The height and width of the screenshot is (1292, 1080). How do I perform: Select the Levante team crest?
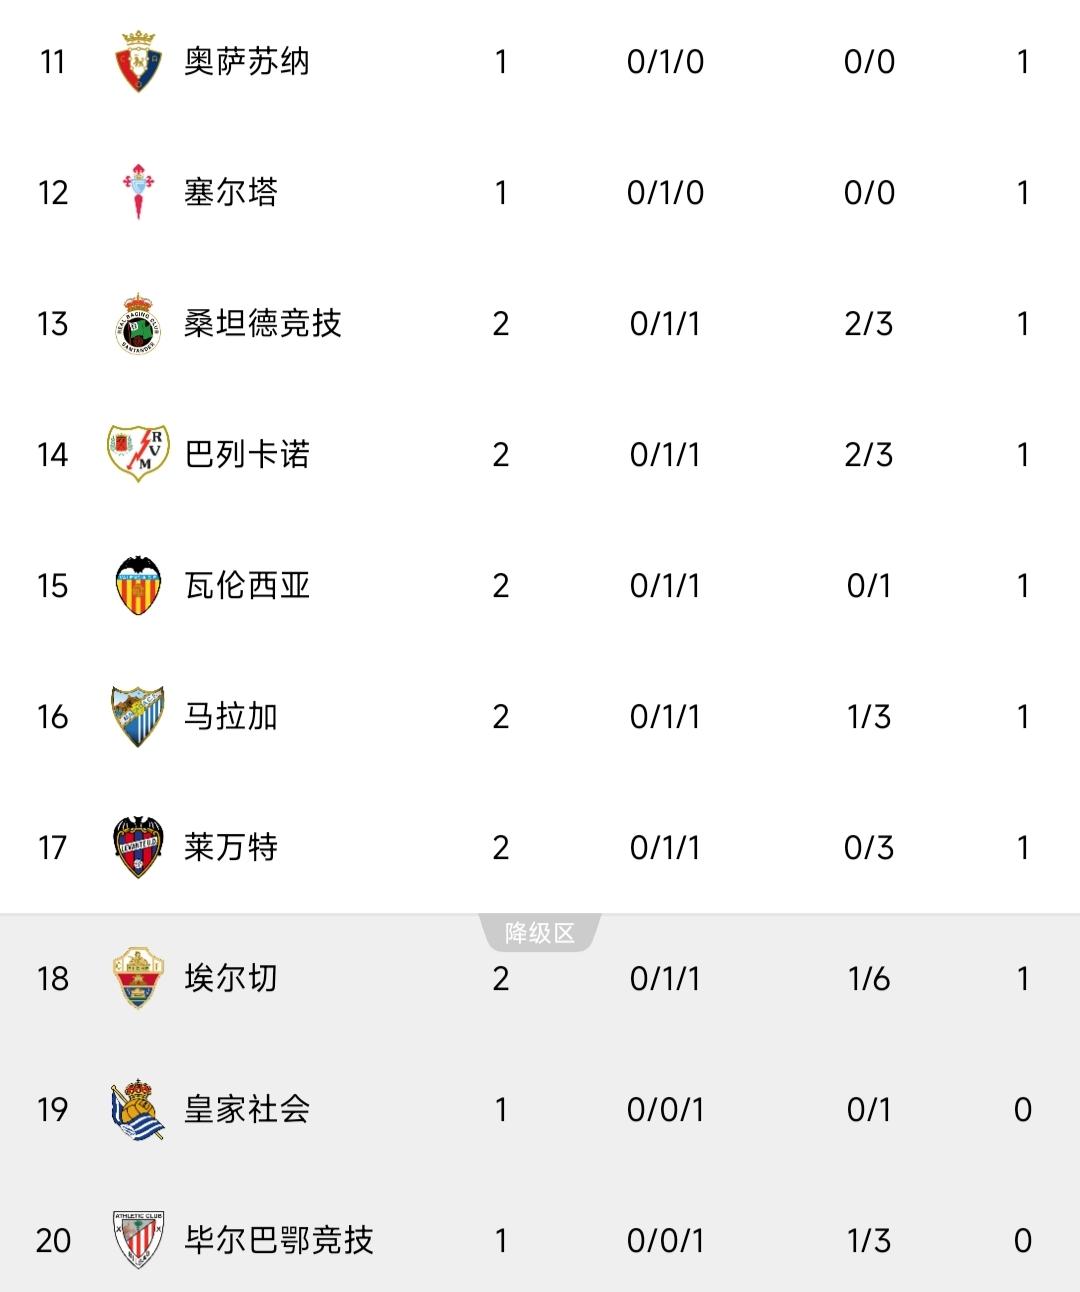pyautogui.click(x=138, y=847)
